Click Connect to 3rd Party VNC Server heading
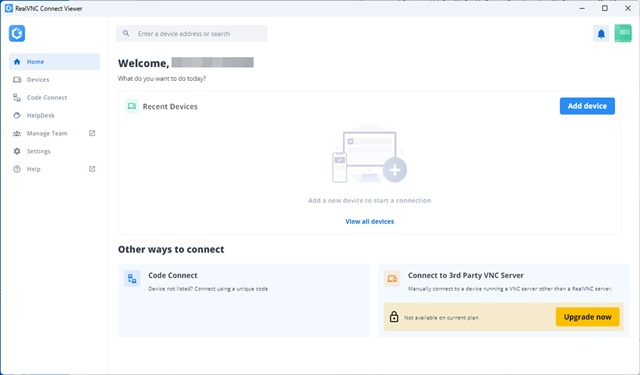This screenshot has height=375, width=640. click(466, 275)
